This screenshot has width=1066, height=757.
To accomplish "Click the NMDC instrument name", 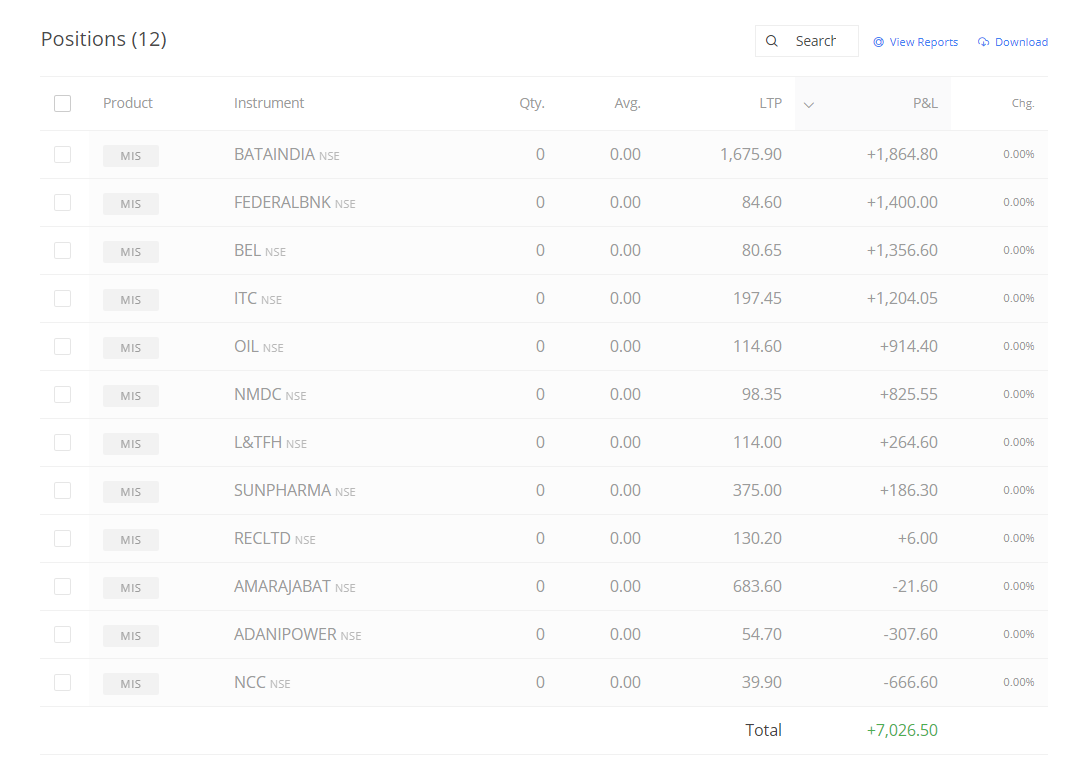I will [258, 394].
